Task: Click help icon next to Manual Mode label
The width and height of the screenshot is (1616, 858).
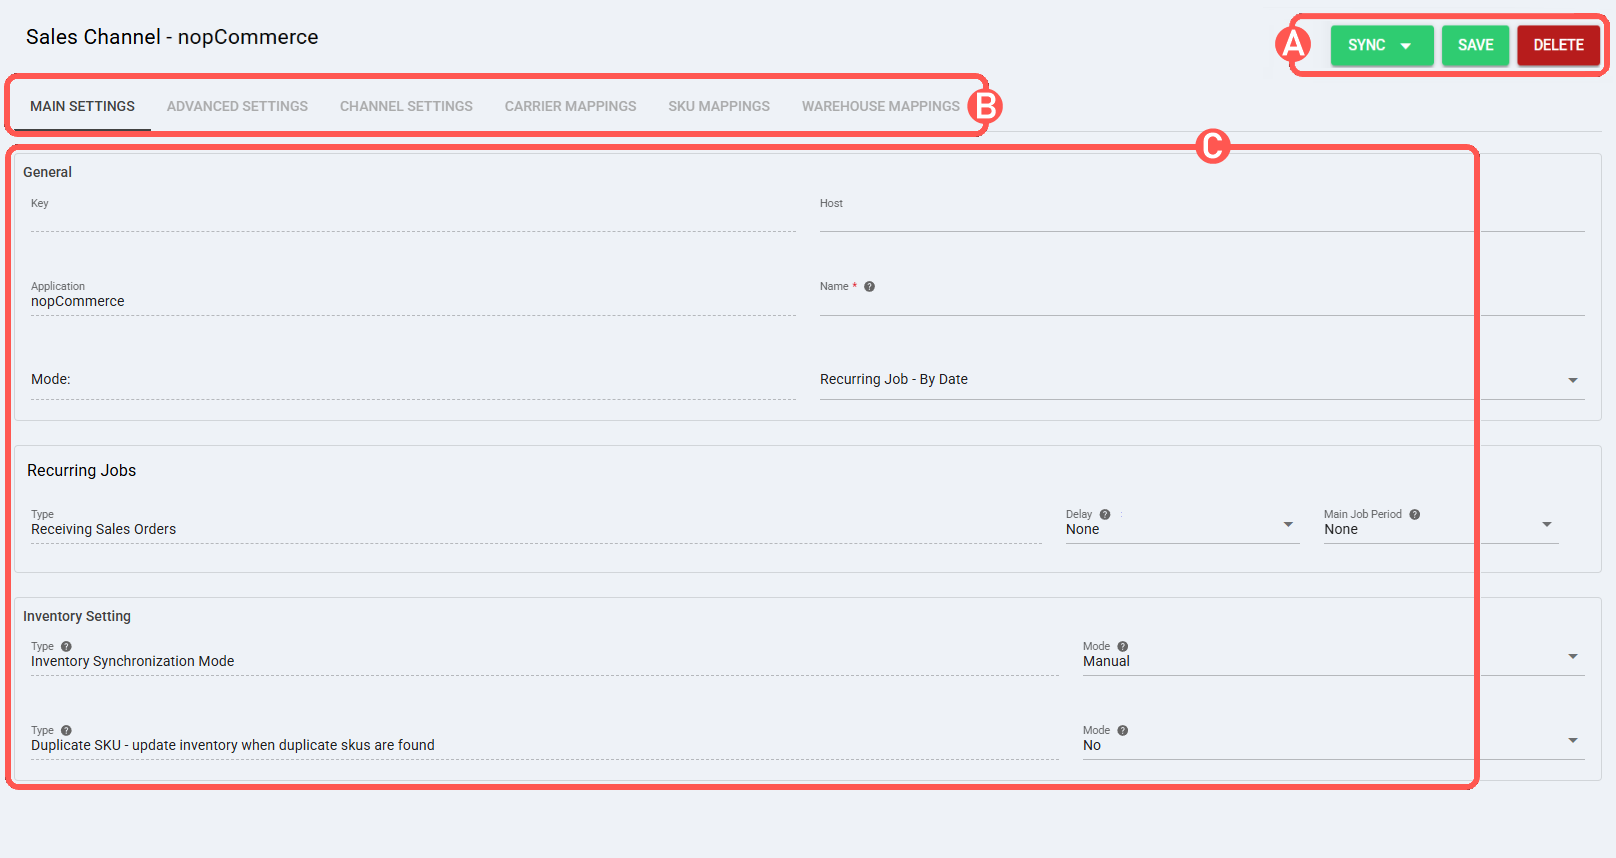Action: [1123, 647]
